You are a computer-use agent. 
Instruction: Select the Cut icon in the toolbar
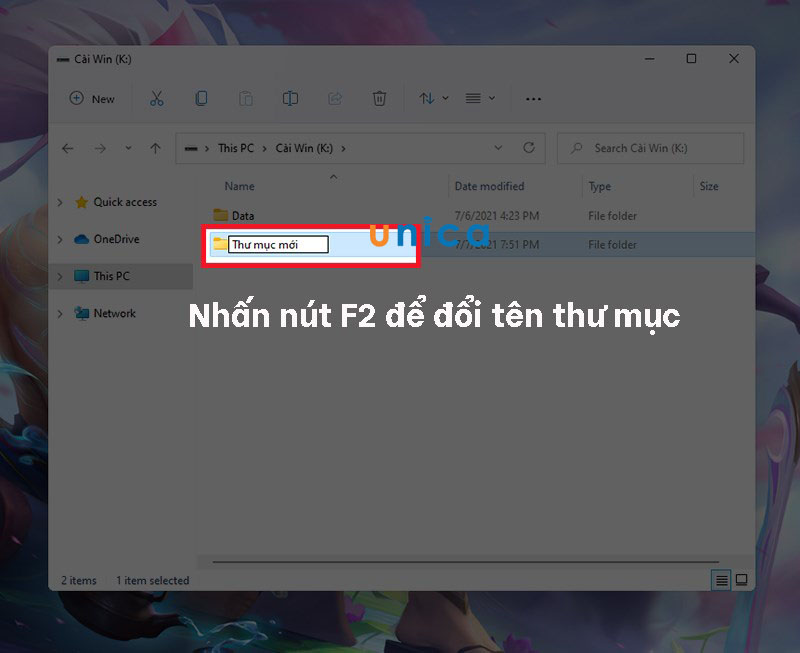coord(157,98)
